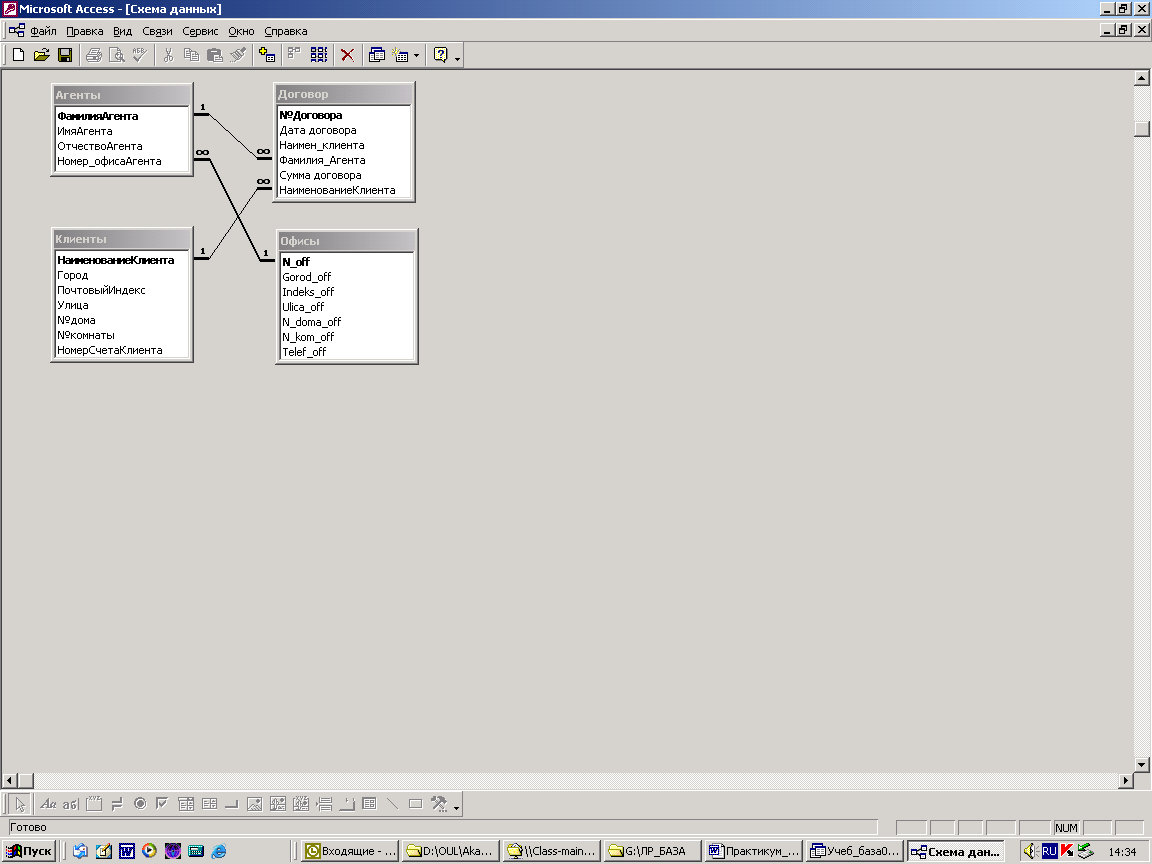Select the Page Break tool

point(324,804)
